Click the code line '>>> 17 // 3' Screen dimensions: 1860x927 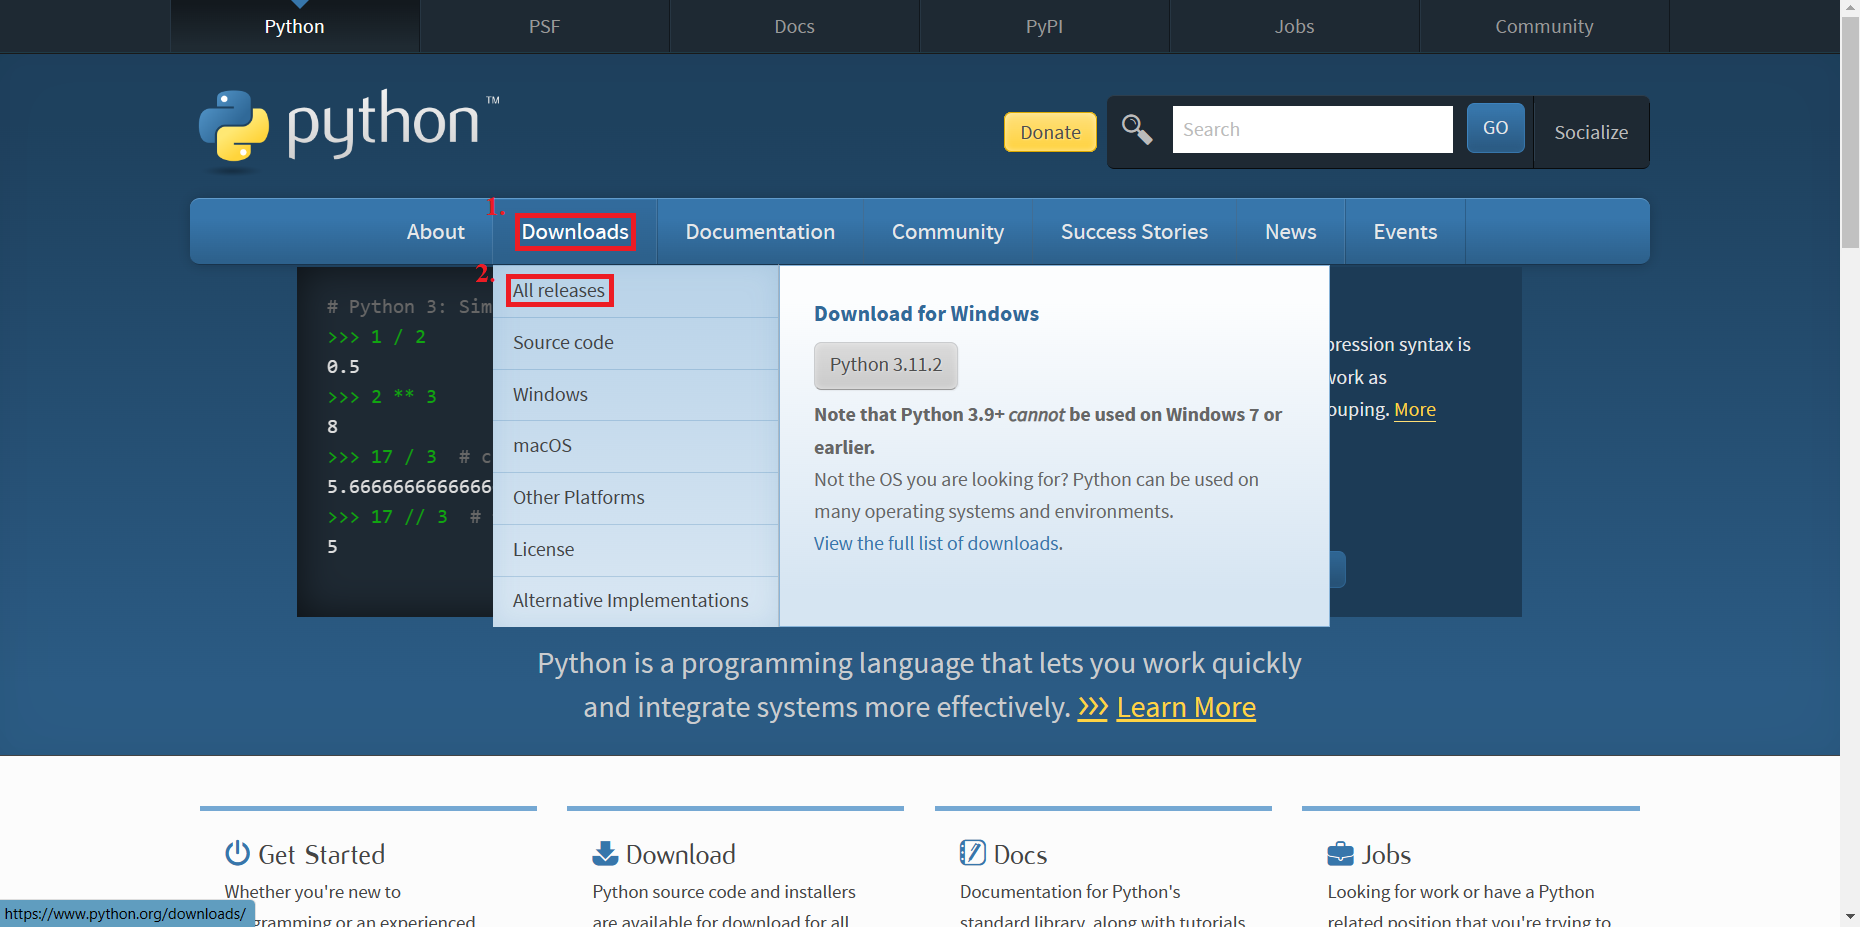388,517
